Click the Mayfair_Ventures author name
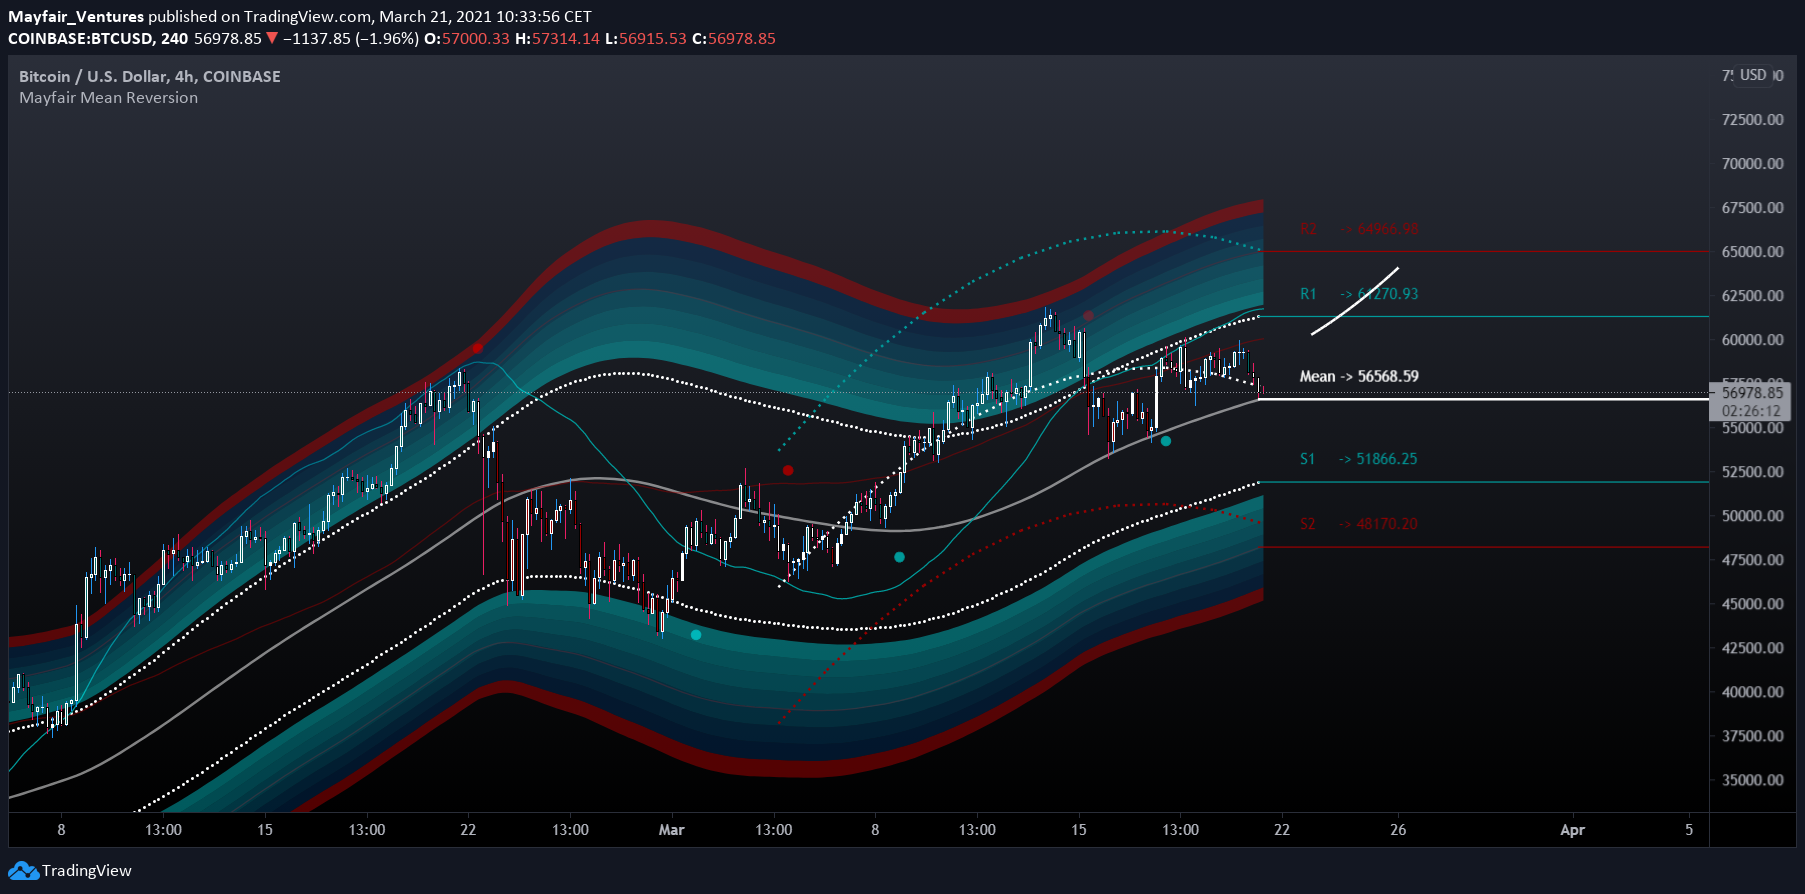This screenshot has height=894, width=1805. pyautogui.click(x=76, y=17)
